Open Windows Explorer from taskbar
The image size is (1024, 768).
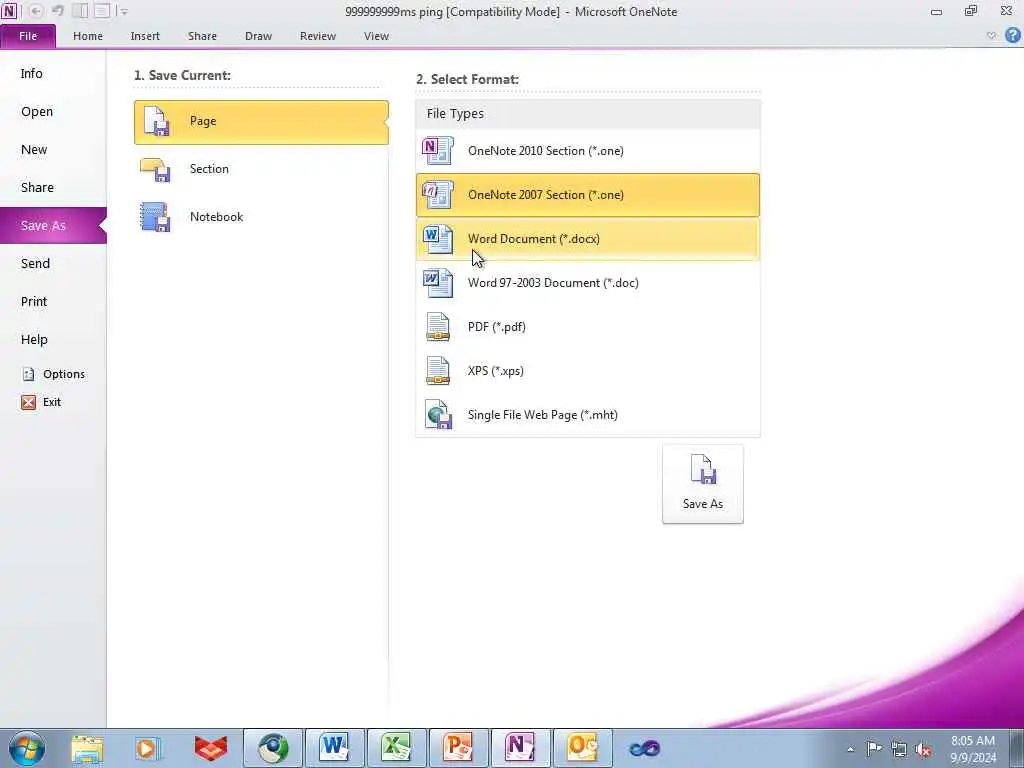click(88, 748)
